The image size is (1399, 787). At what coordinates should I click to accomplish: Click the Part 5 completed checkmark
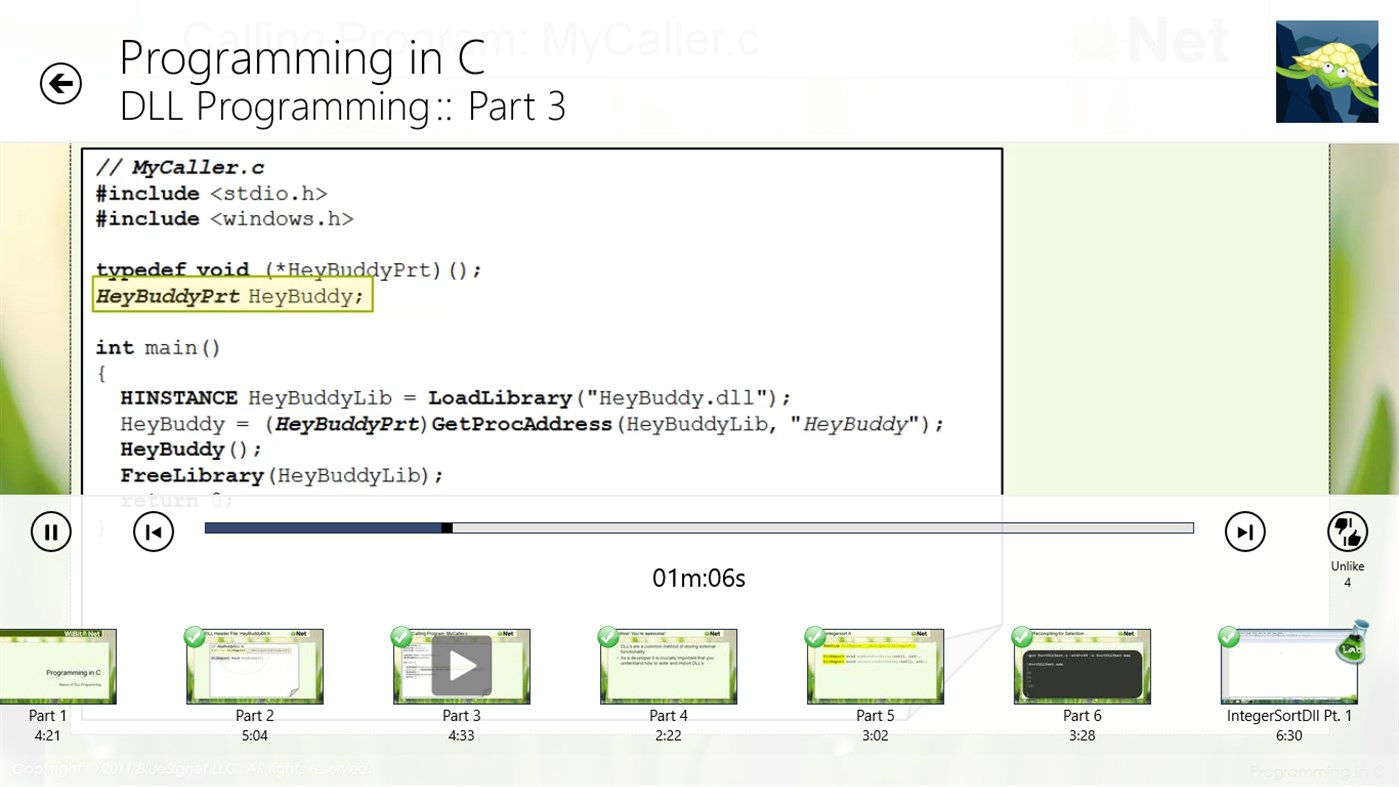[x=815, y=637]
